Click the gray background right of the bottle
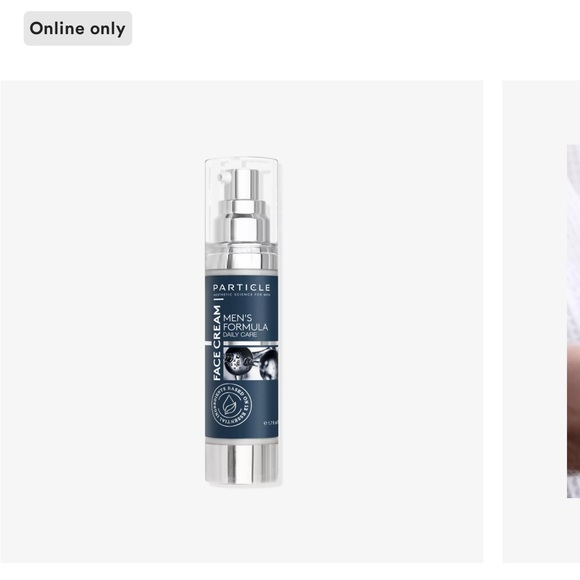 tap(381, 321)
